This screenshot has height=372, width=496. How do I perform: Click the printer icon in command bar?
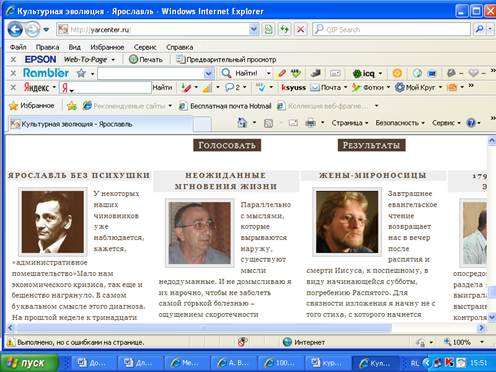click(310, 123)
